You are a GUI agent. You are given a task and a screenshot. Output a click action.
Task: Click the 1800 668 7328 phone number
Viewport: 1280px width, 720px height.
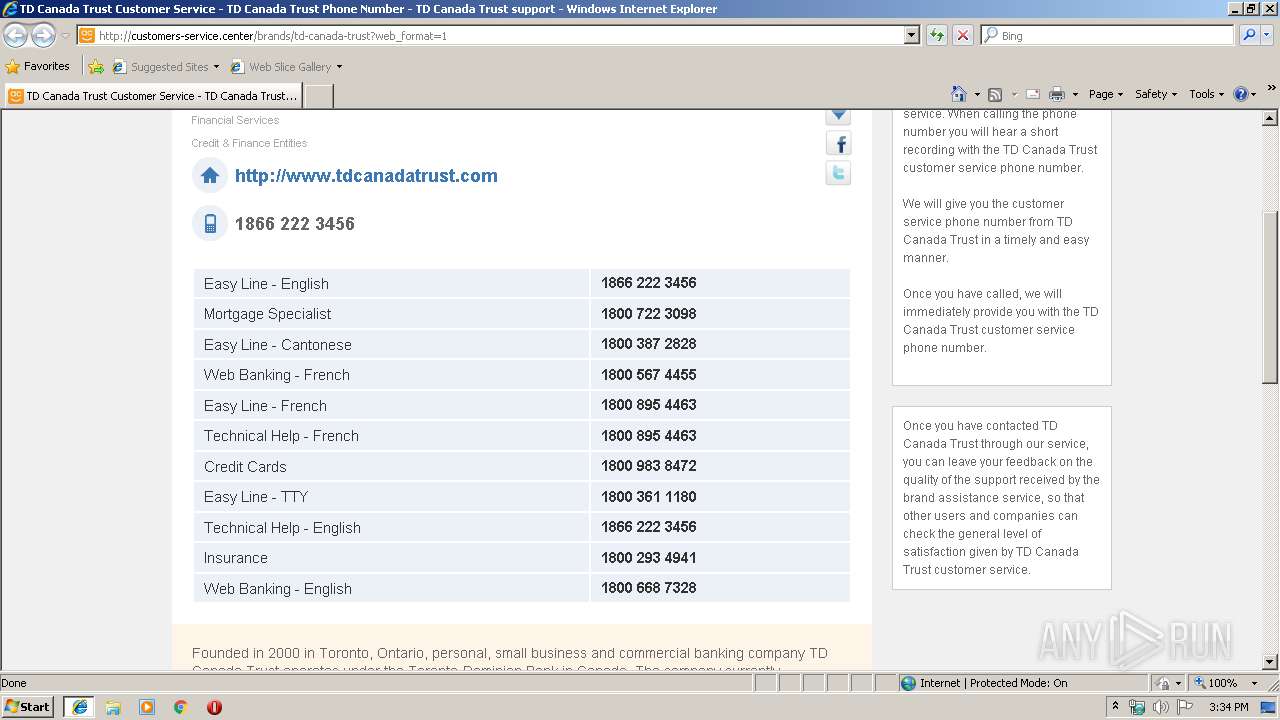(x=648, y=587)
